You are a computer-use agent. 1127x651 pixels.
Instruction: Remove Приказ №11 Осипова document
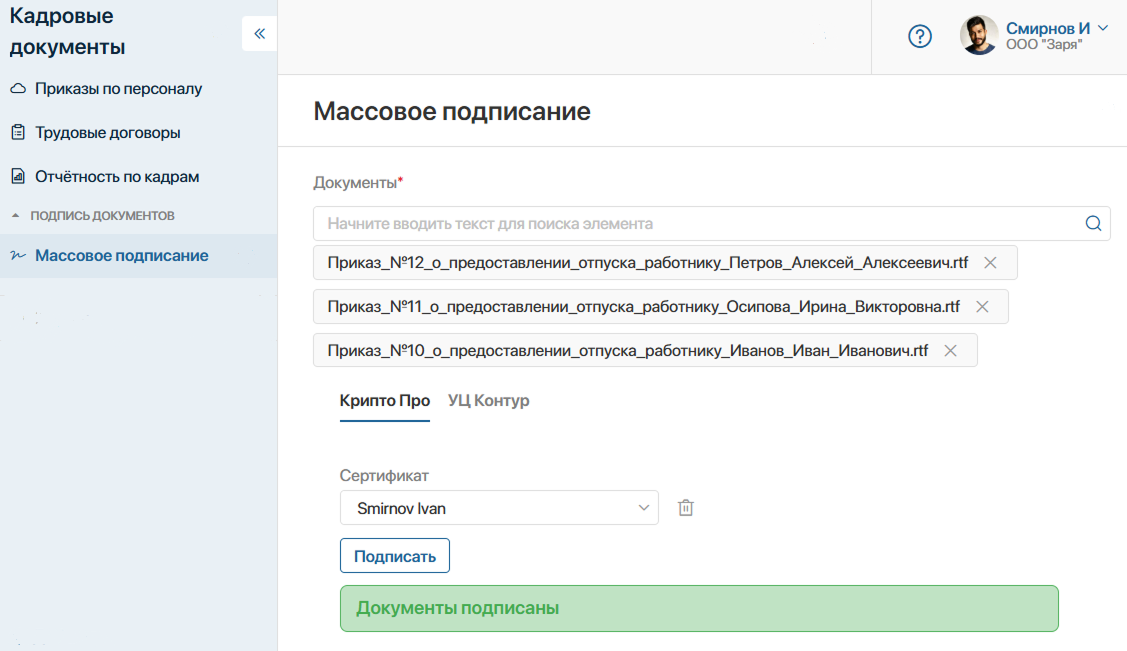(x=982, y=307)
